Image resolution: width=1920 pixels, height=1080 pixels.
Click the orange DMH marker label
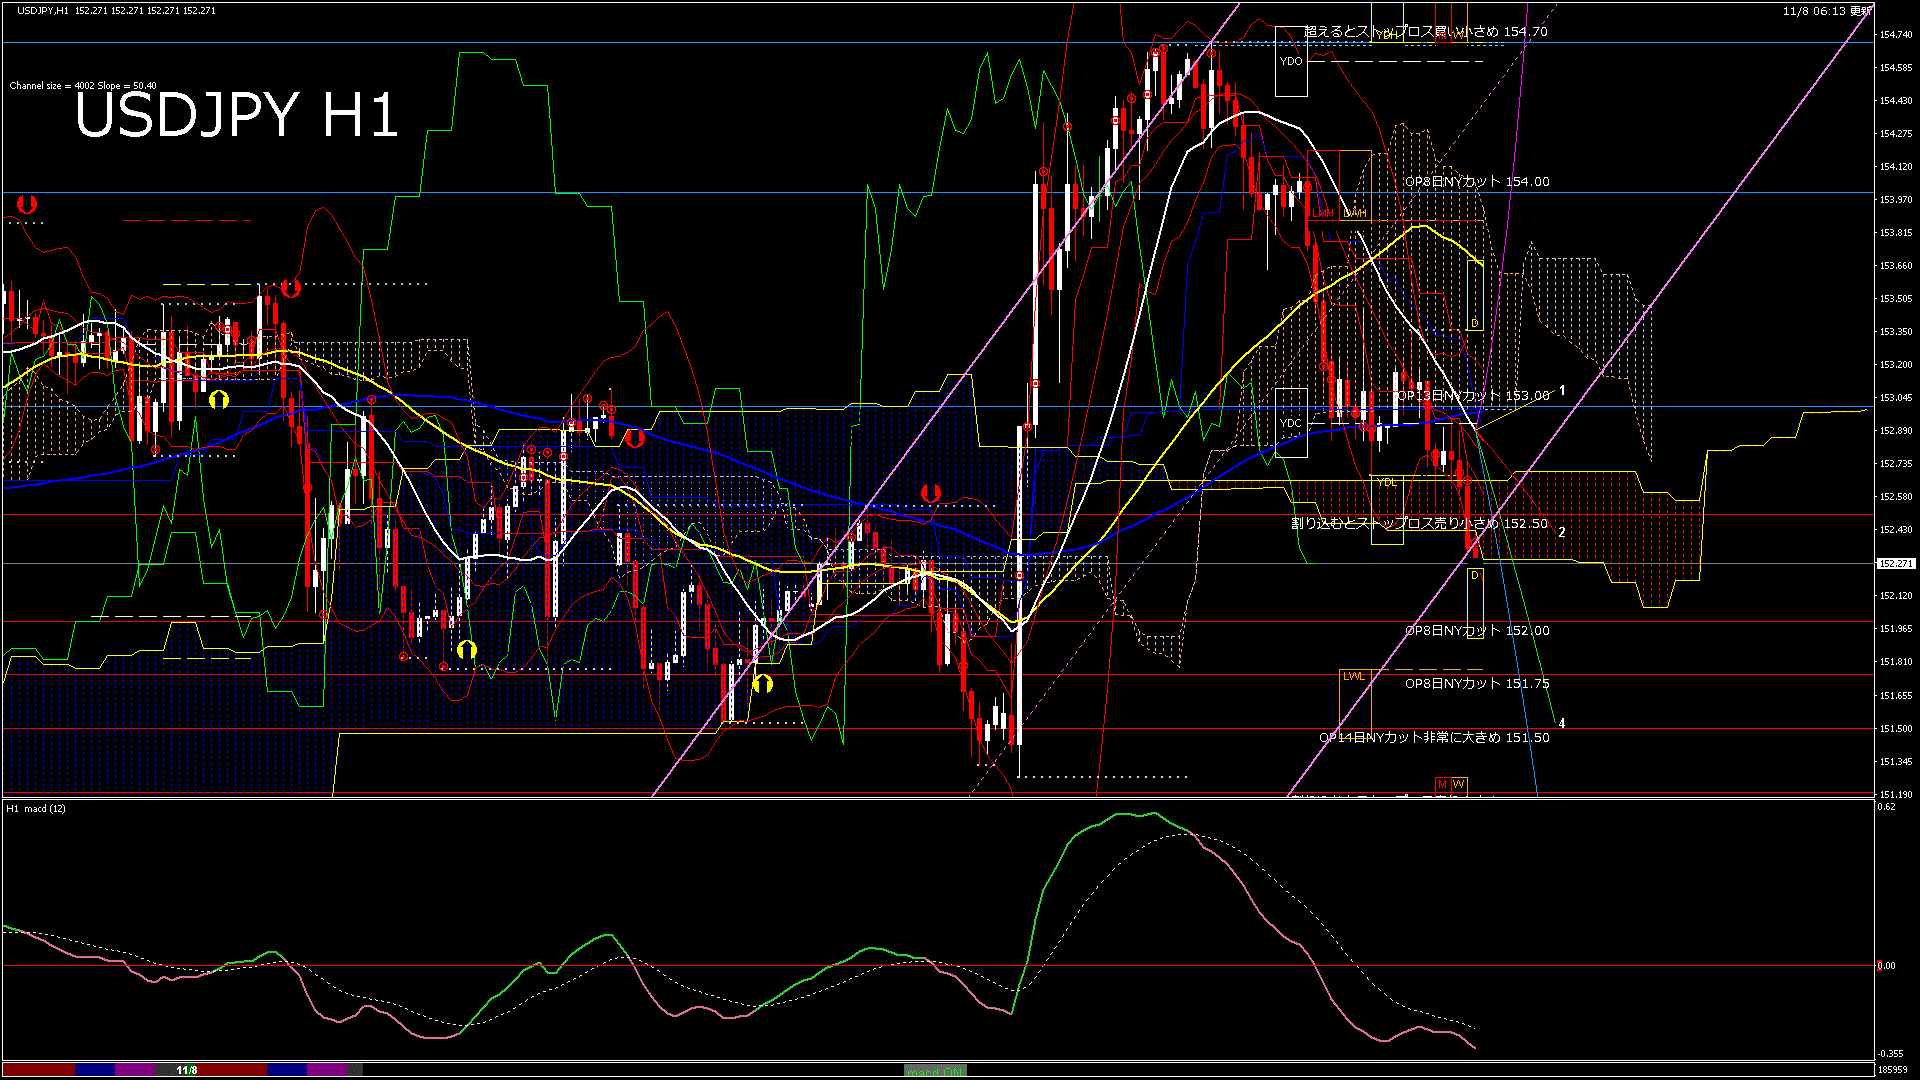(1355, 214)
